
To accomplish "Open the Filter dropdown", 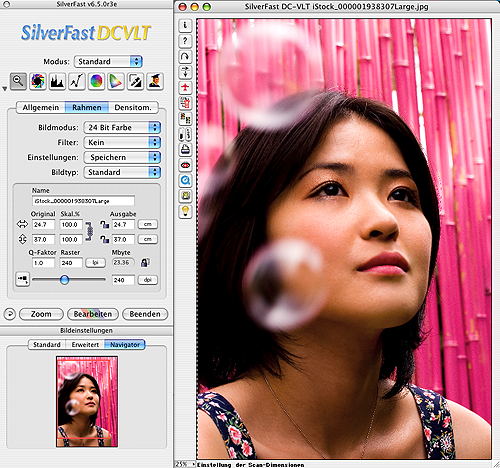I will pyautogui.click(x=122, y=142).
